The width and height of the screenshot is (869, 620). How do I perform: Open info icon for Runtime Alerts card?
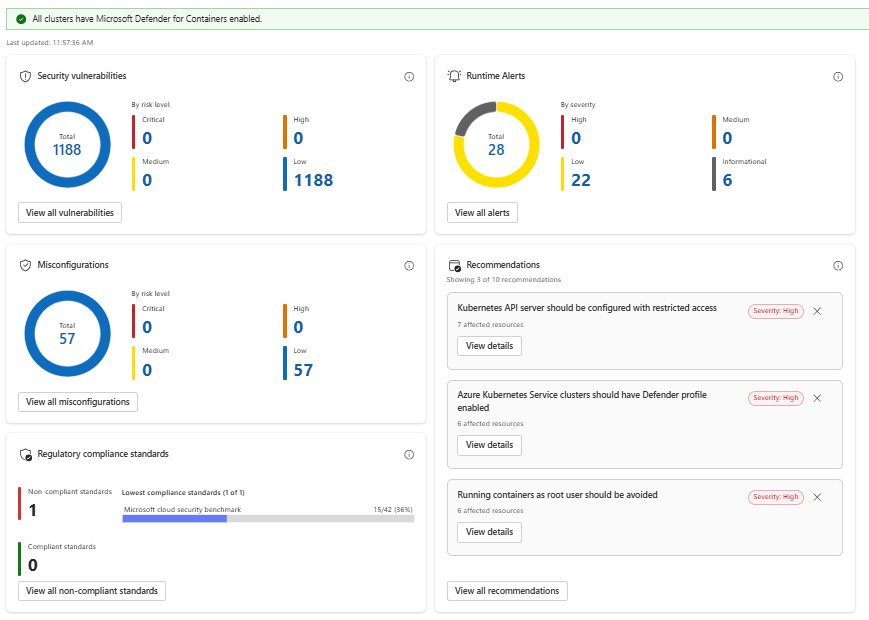pyautogui.click(x=838, y=76)
